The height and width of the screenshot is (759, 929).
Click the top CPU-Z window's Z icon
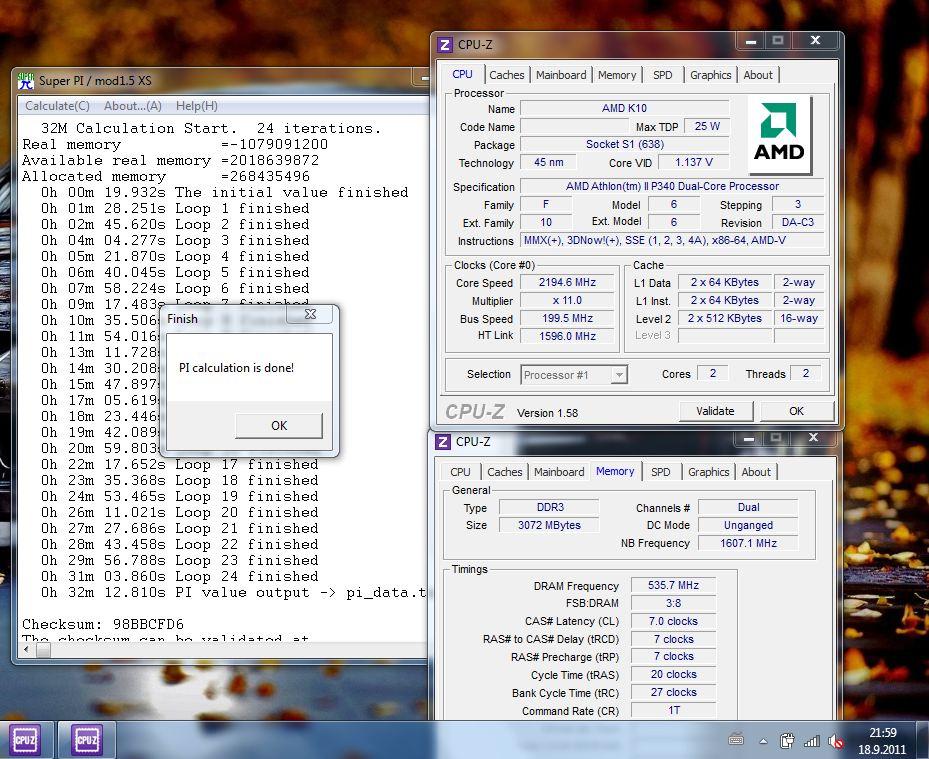[x=444, y=44]
